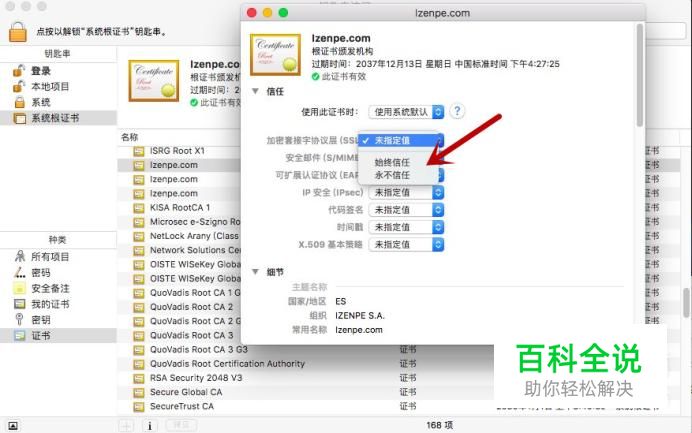Open the 代码签名 dropdown
692x433 pixels.
(406, 210)
